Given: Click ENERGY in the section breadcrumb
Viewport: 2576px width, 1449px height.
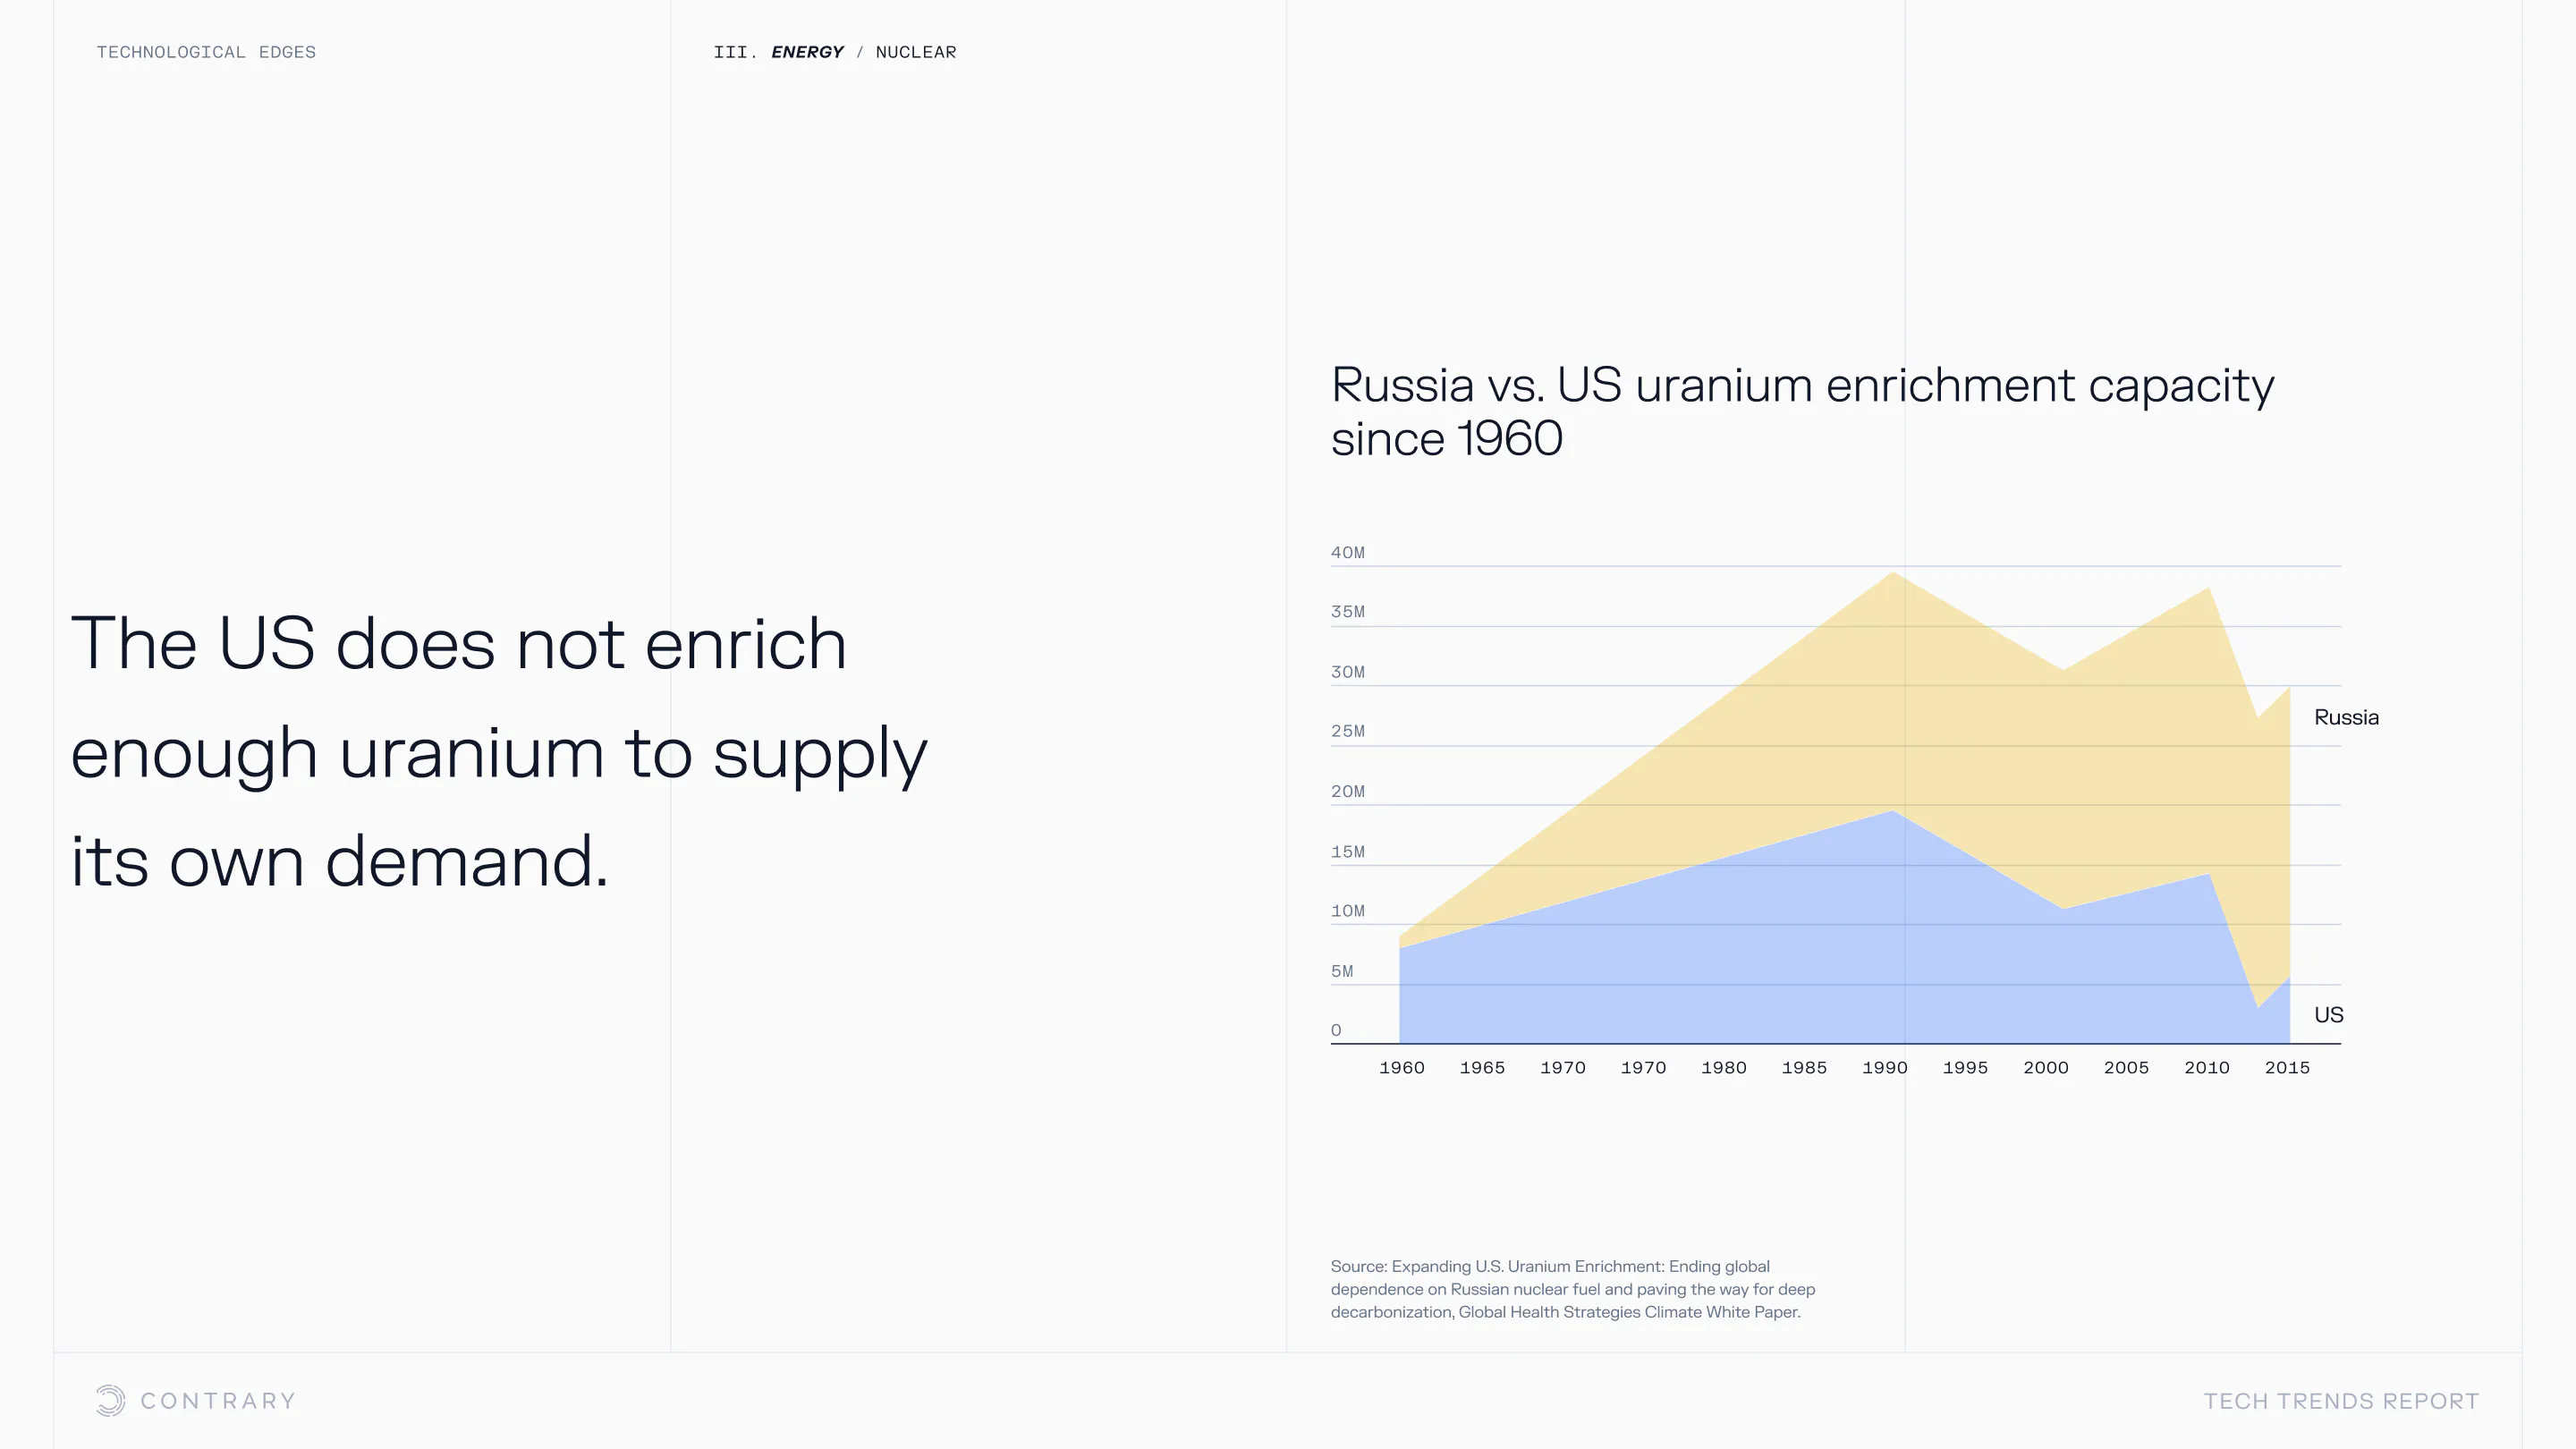Looking at the screenshot, I should pos(807,52).
